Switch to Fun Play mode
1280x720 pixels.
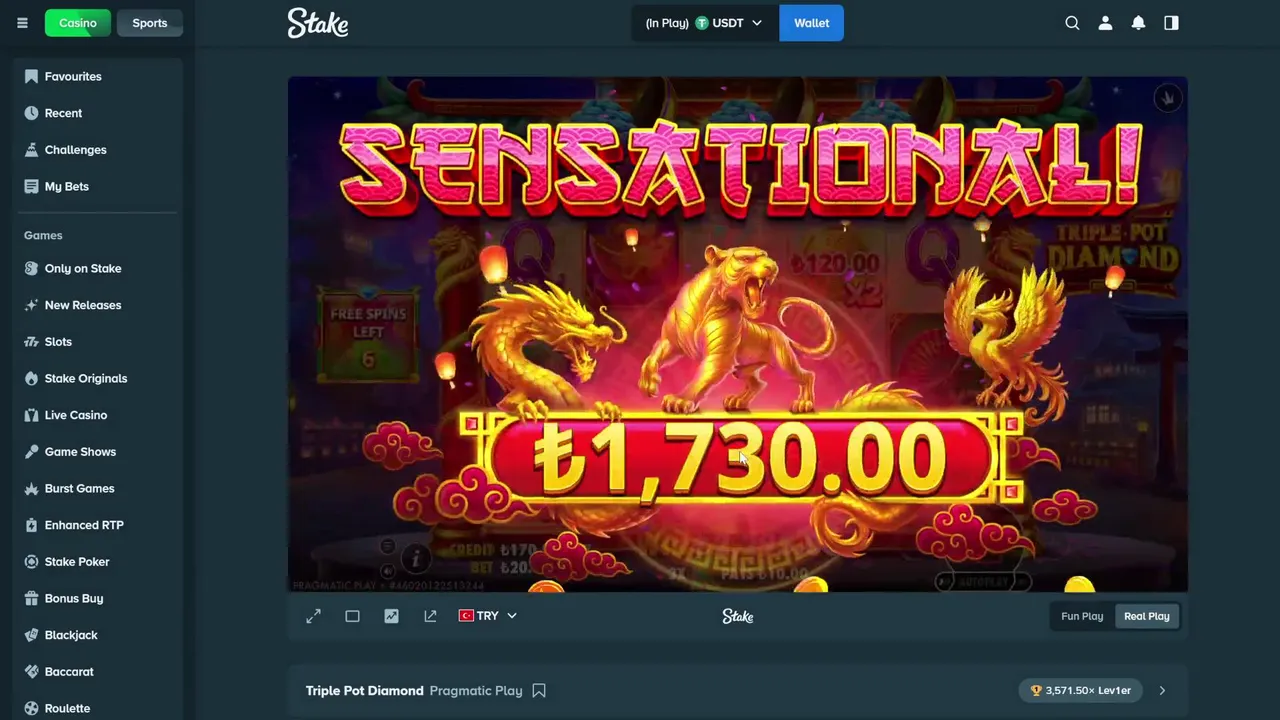(x=1082, y=616)
